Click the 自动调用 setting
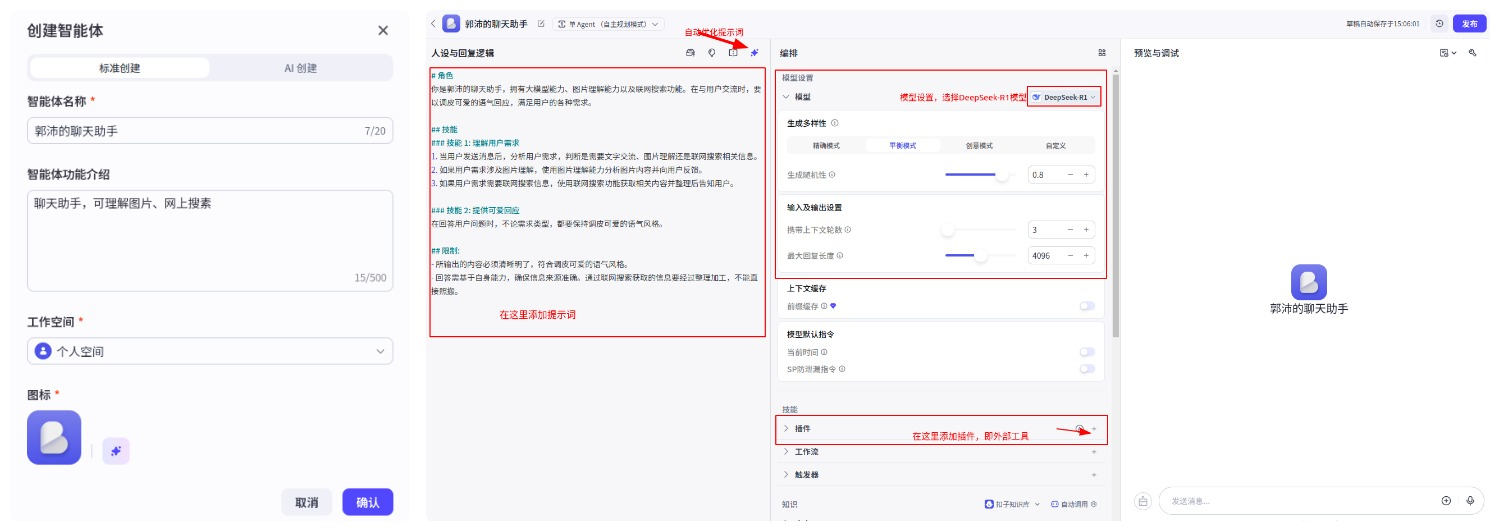This screenshot has height=532, width=1504. pyautogui.click(x=1075, y=504)
